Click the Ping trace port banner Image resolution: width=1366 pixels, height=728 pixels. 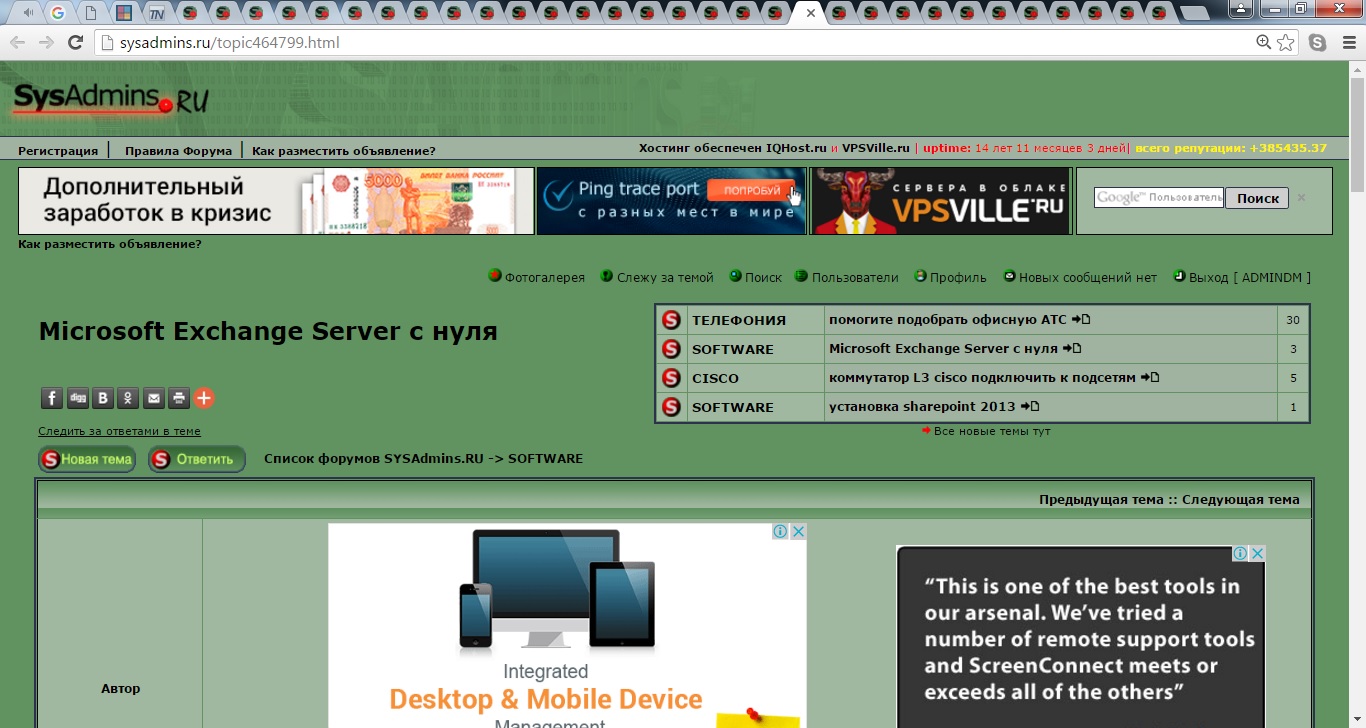671,201
